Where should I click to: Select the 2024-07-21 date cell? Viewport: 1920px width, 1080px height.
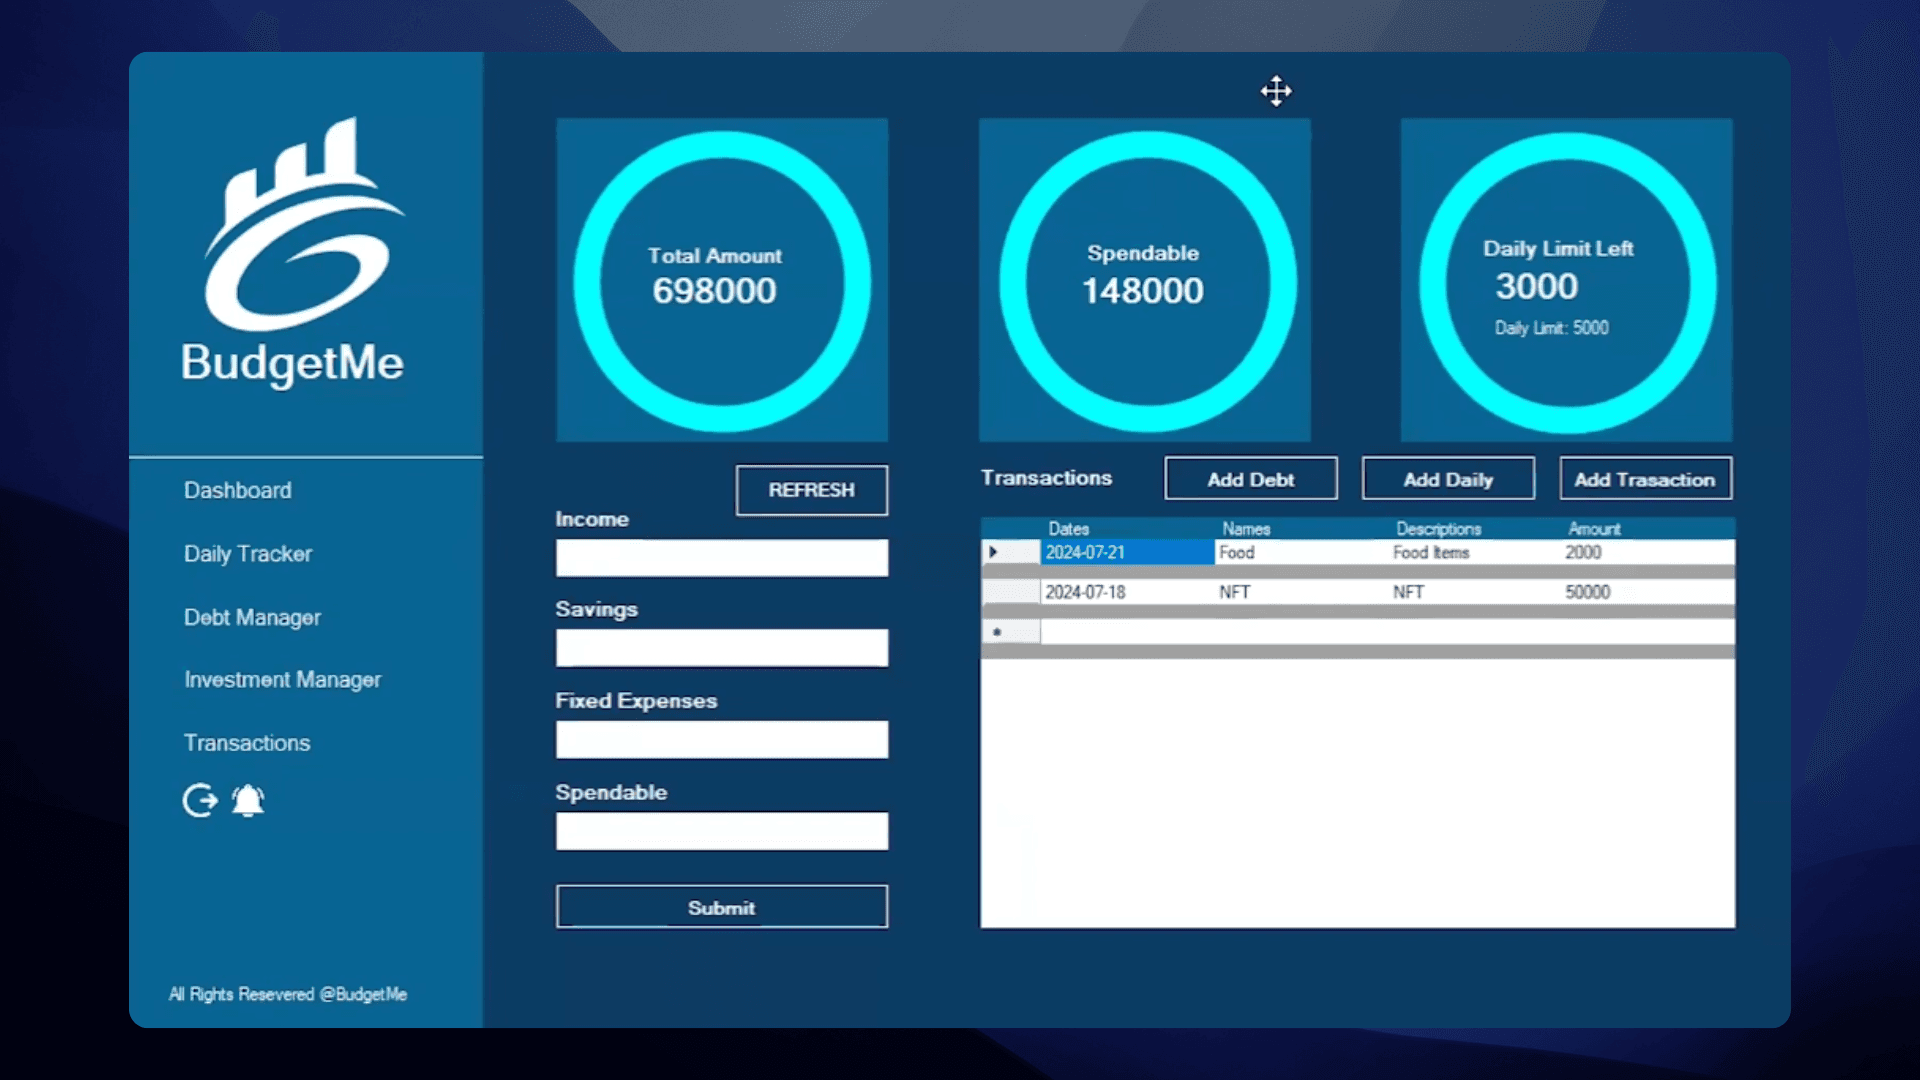[x=1127, y=552]
